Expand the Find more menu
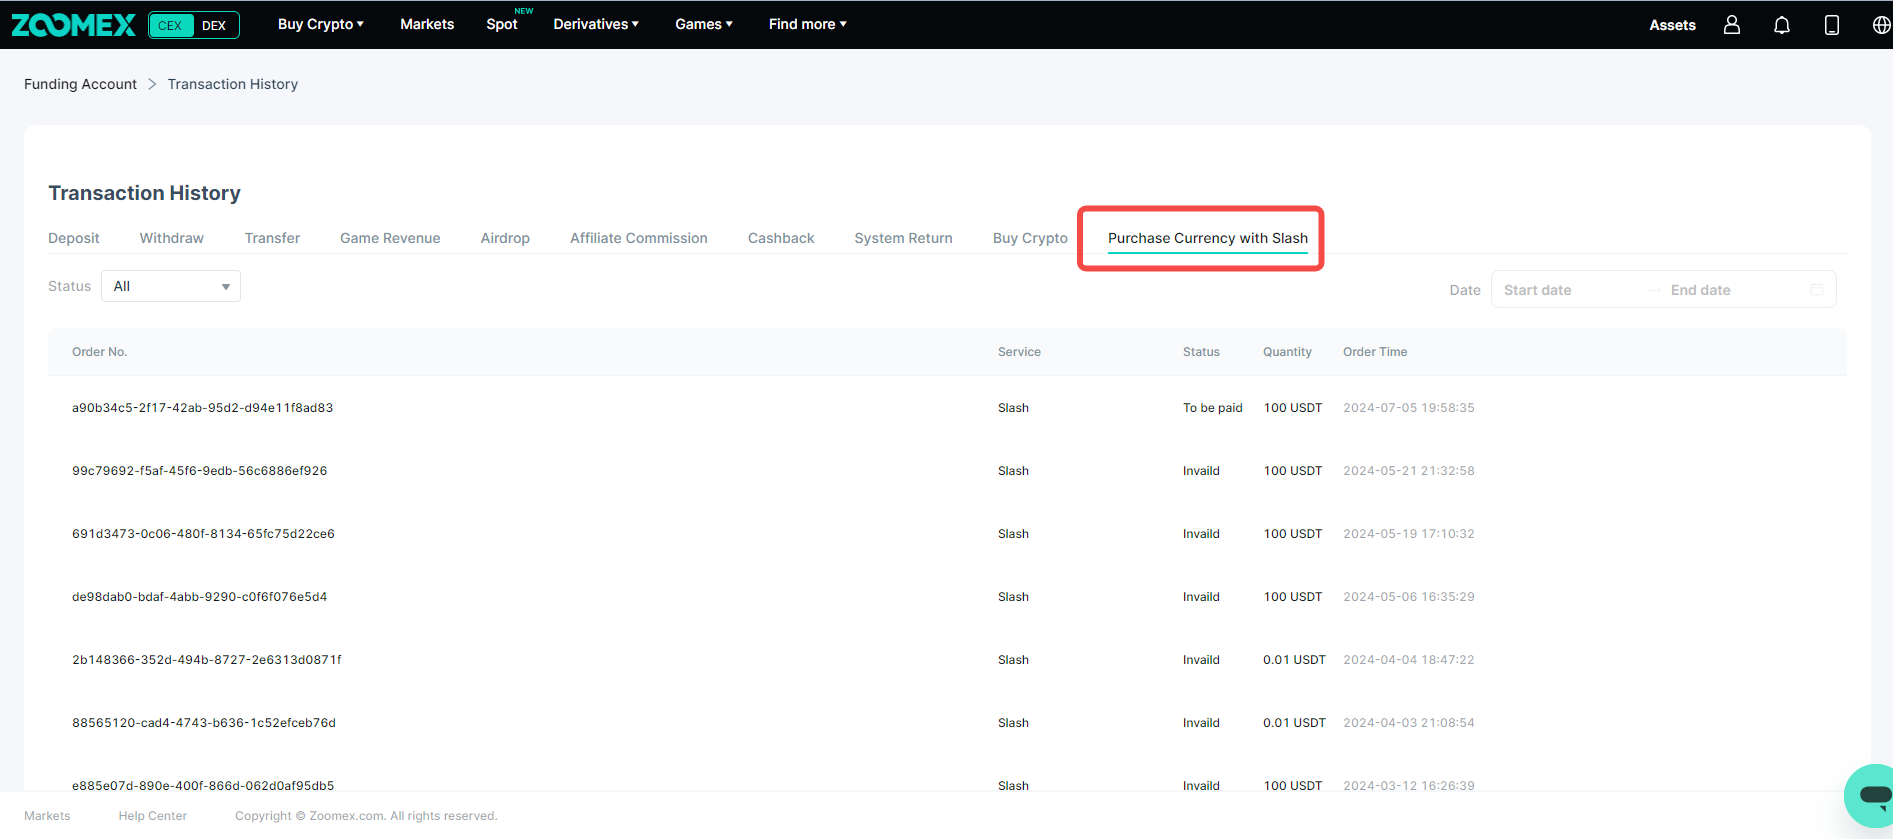 pyautogui.click(x=807, y=24)
